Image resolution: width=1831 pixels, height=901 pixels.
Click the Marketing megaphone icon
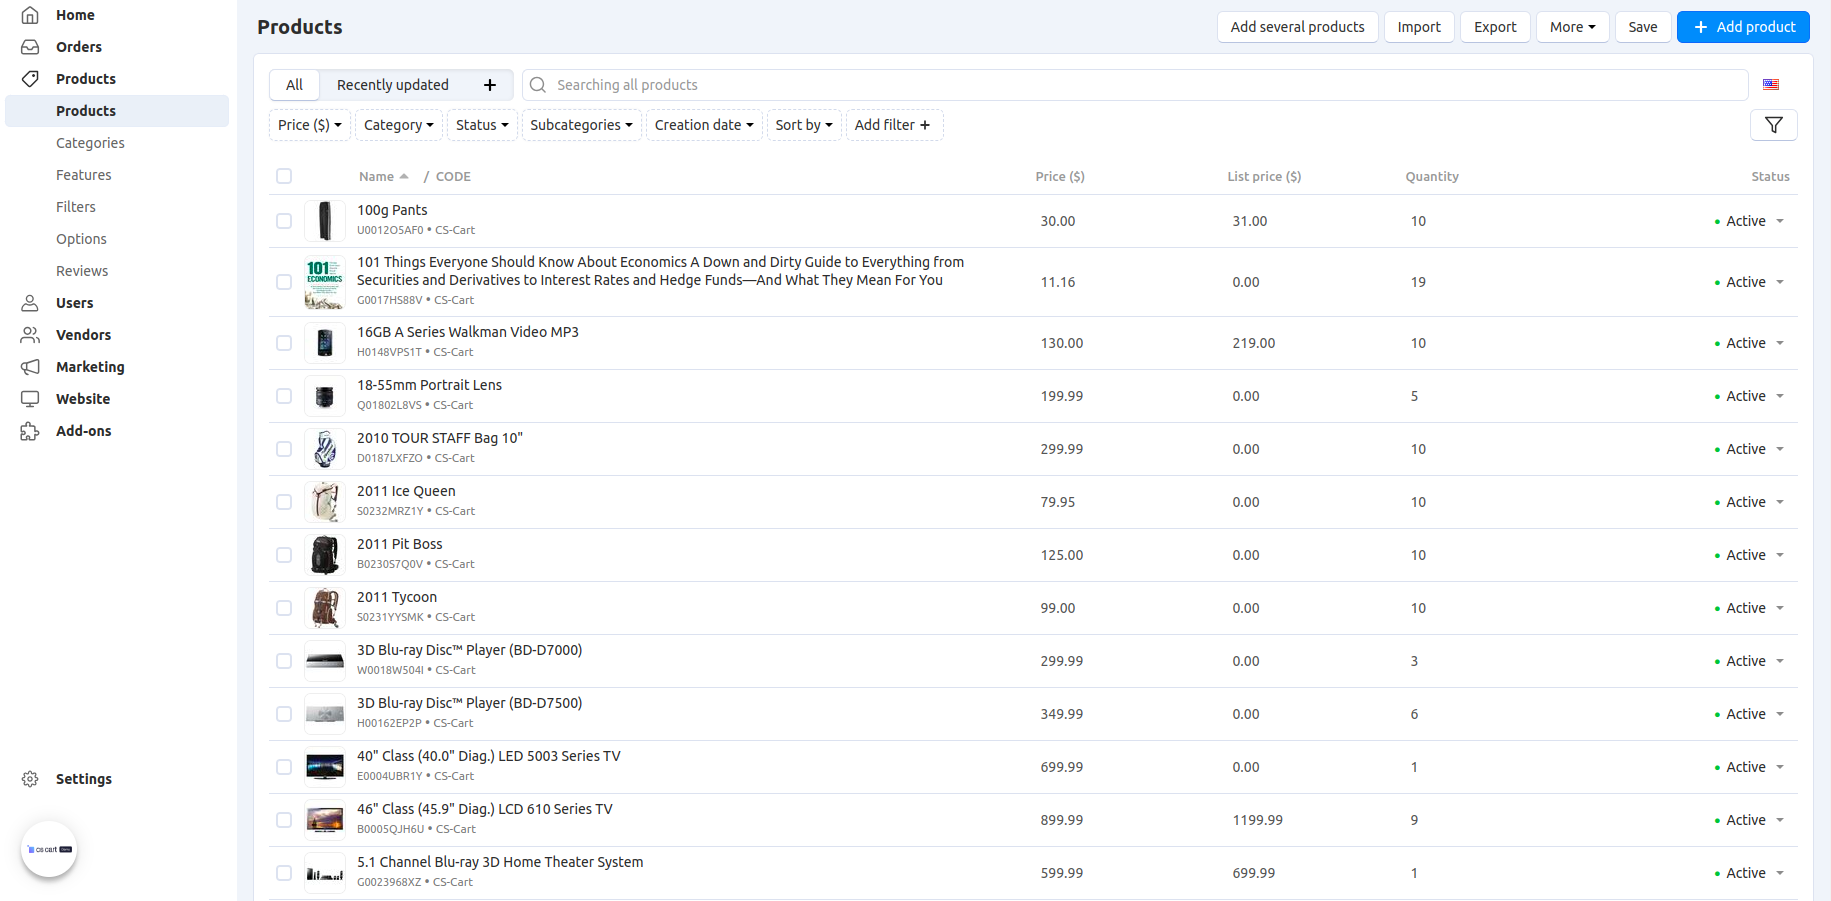[x=30, y=367]
